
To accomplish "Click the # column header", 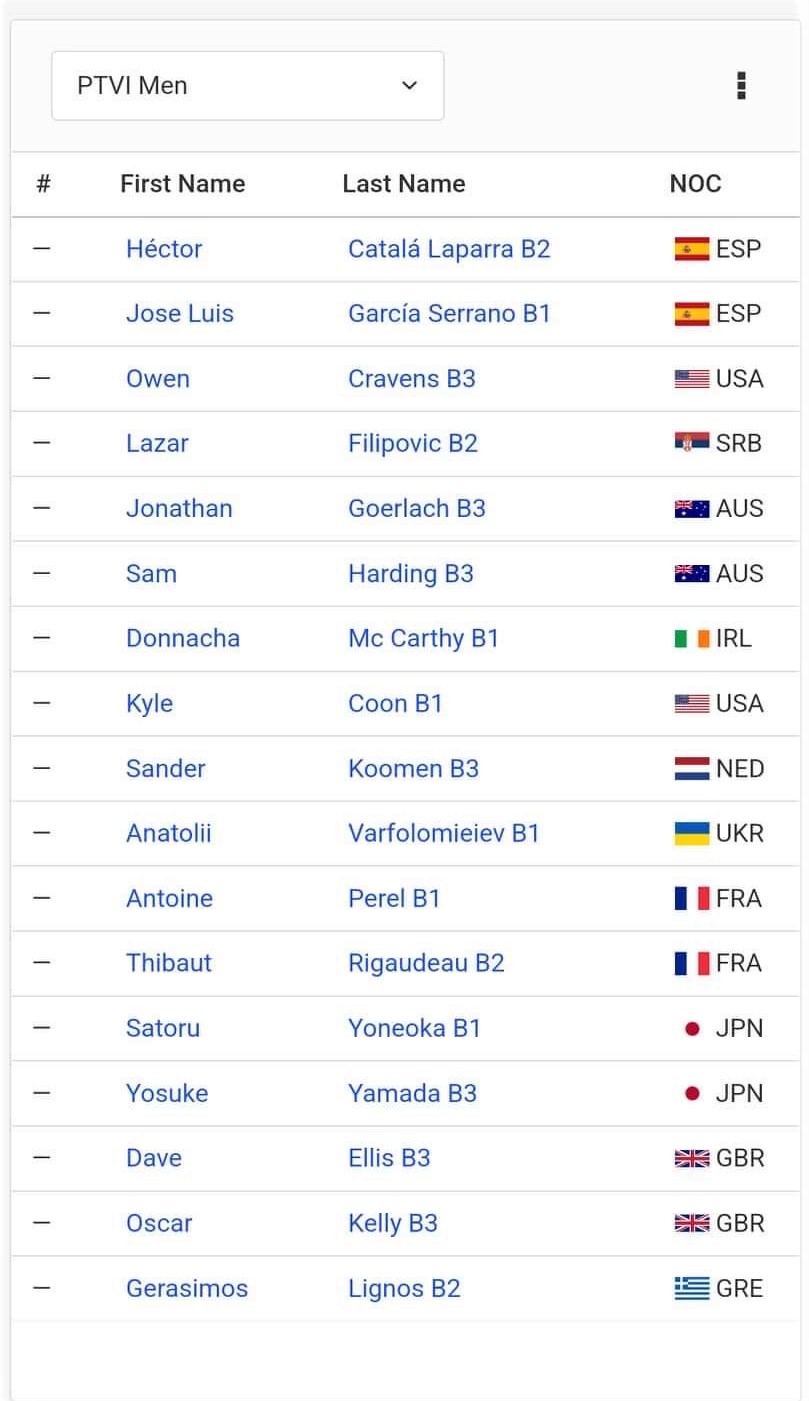I will pos(44,184).
